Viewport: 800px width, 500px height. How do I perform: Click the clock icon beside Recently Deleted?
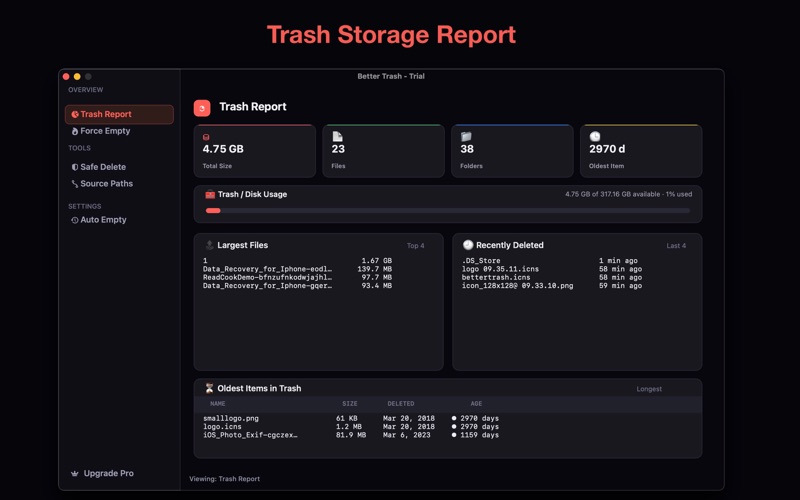click(468, 245)
